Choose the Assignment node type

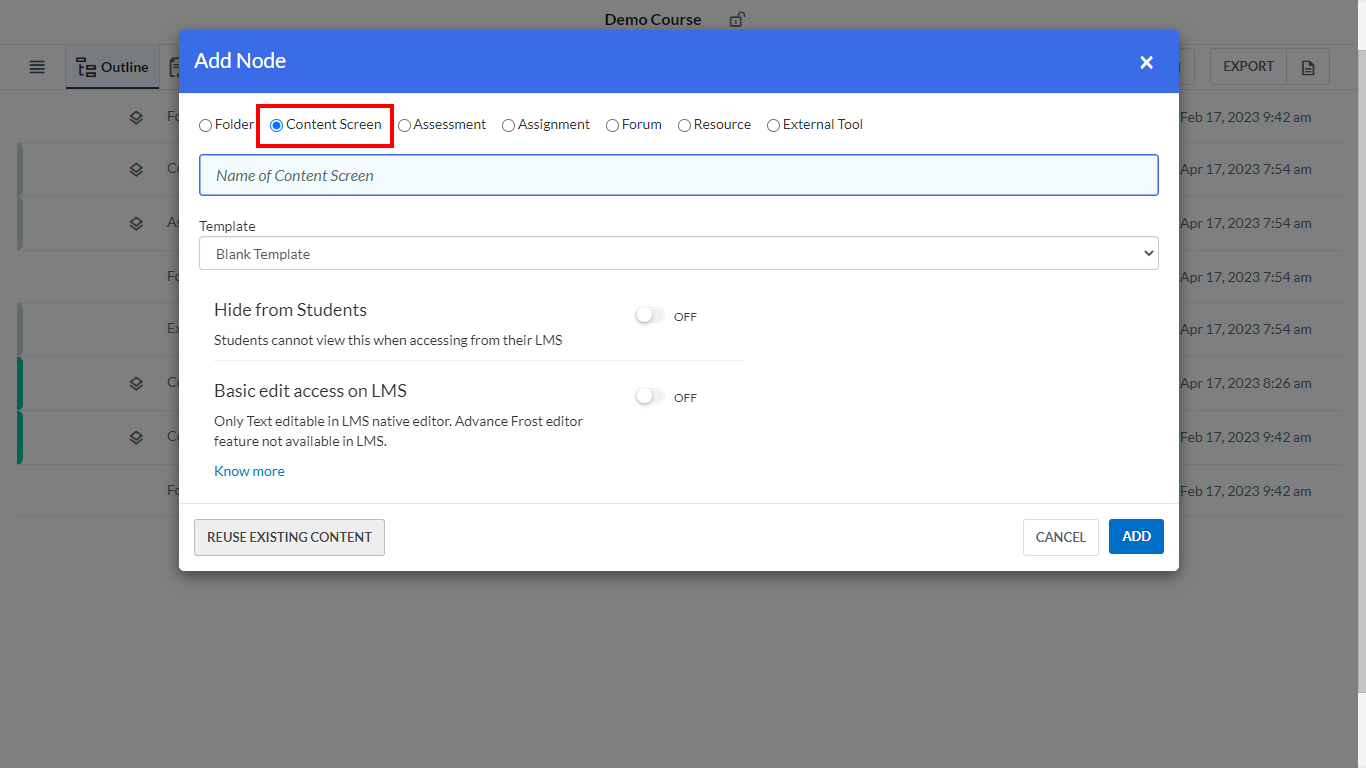[508, 125]
